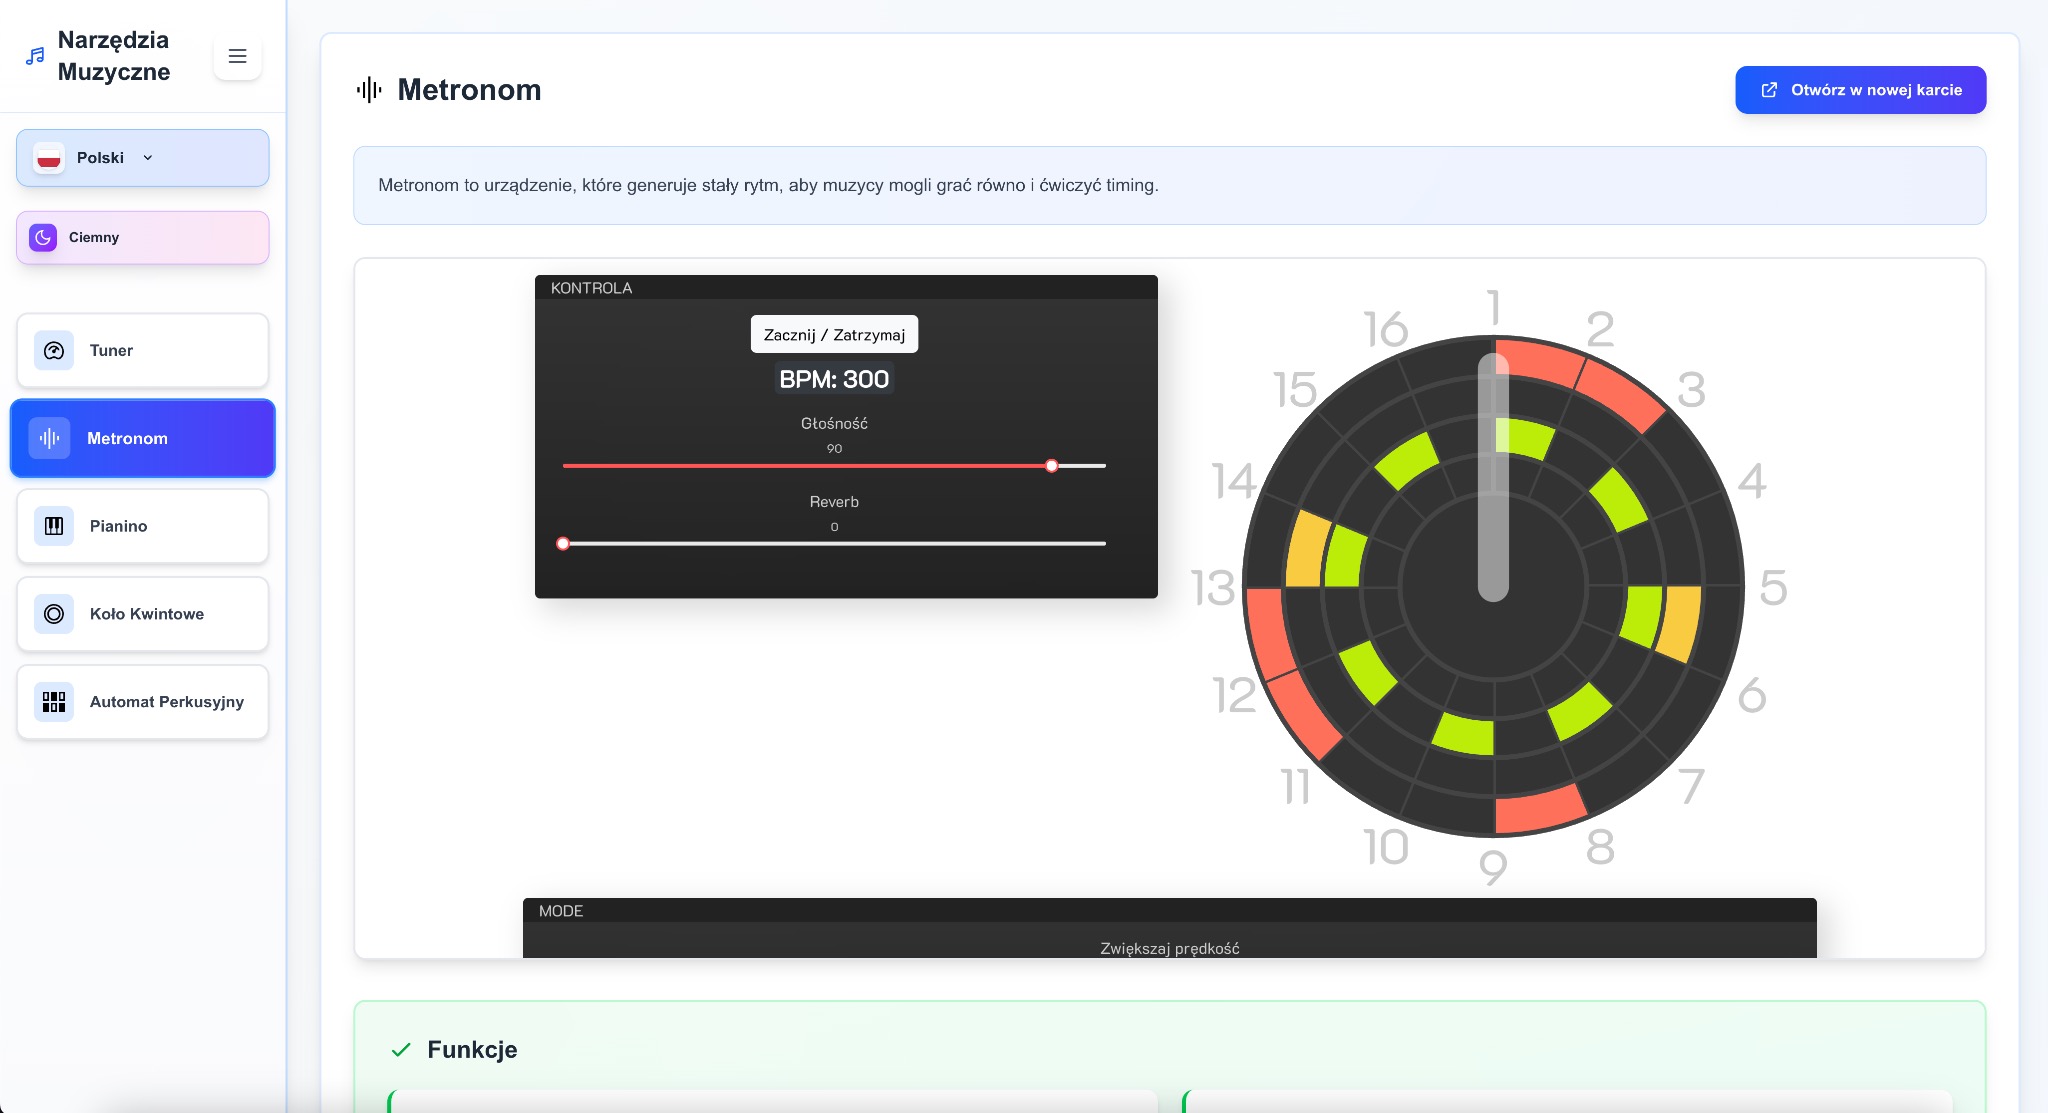The image size is (2048, 1113).
Task: Click the moon icon for dark theme
Action: pos(43,238)
